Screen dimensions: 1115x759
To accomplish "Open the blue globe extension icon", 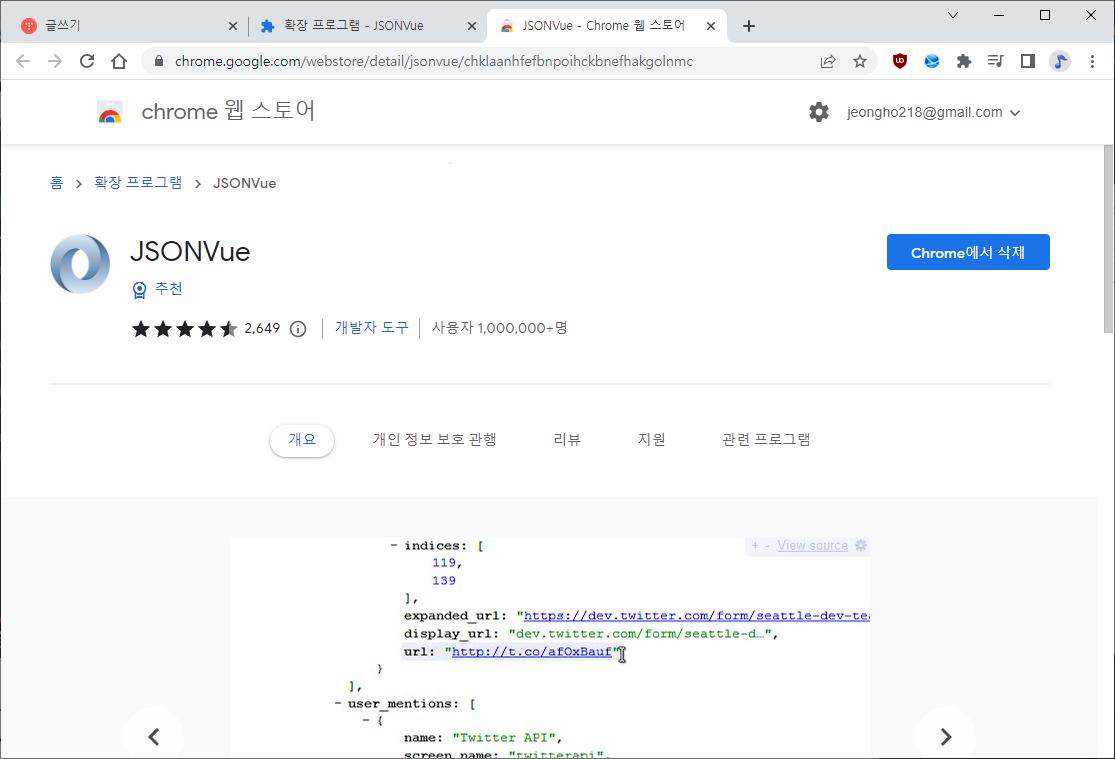I will tap(932, 61).
